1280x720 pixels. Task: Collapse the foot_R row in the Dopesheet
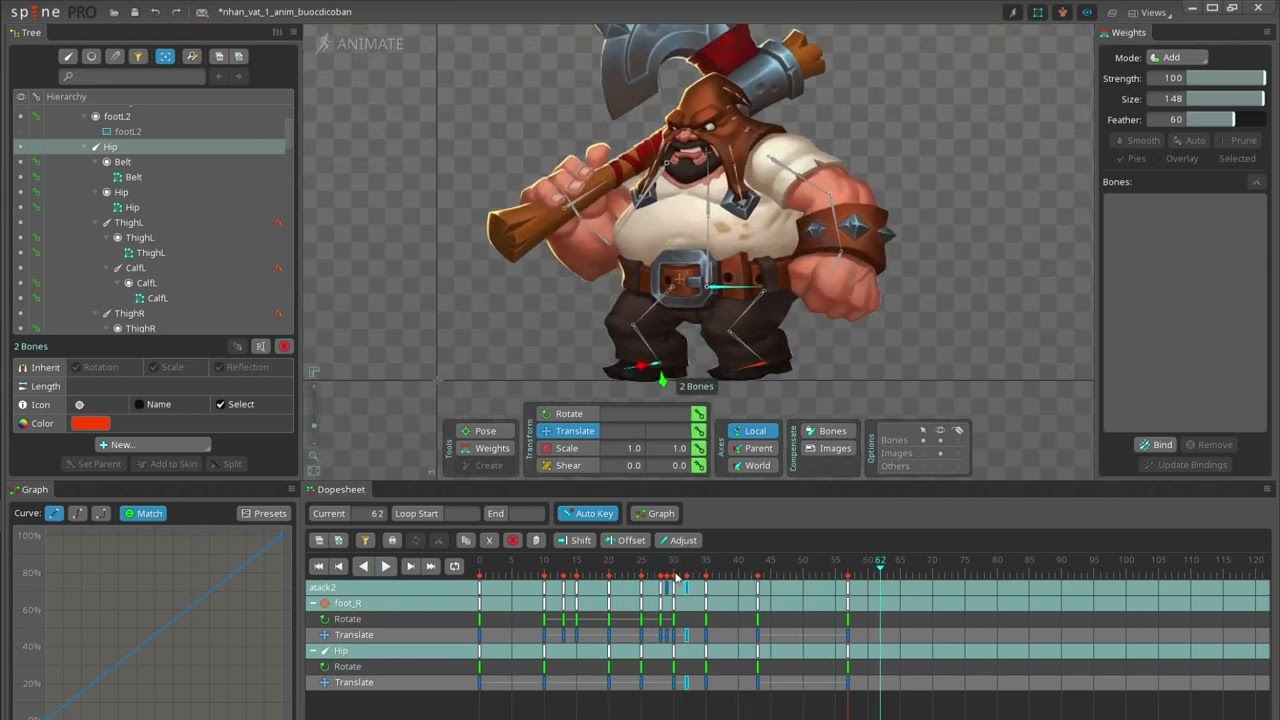tap(313, 603)
